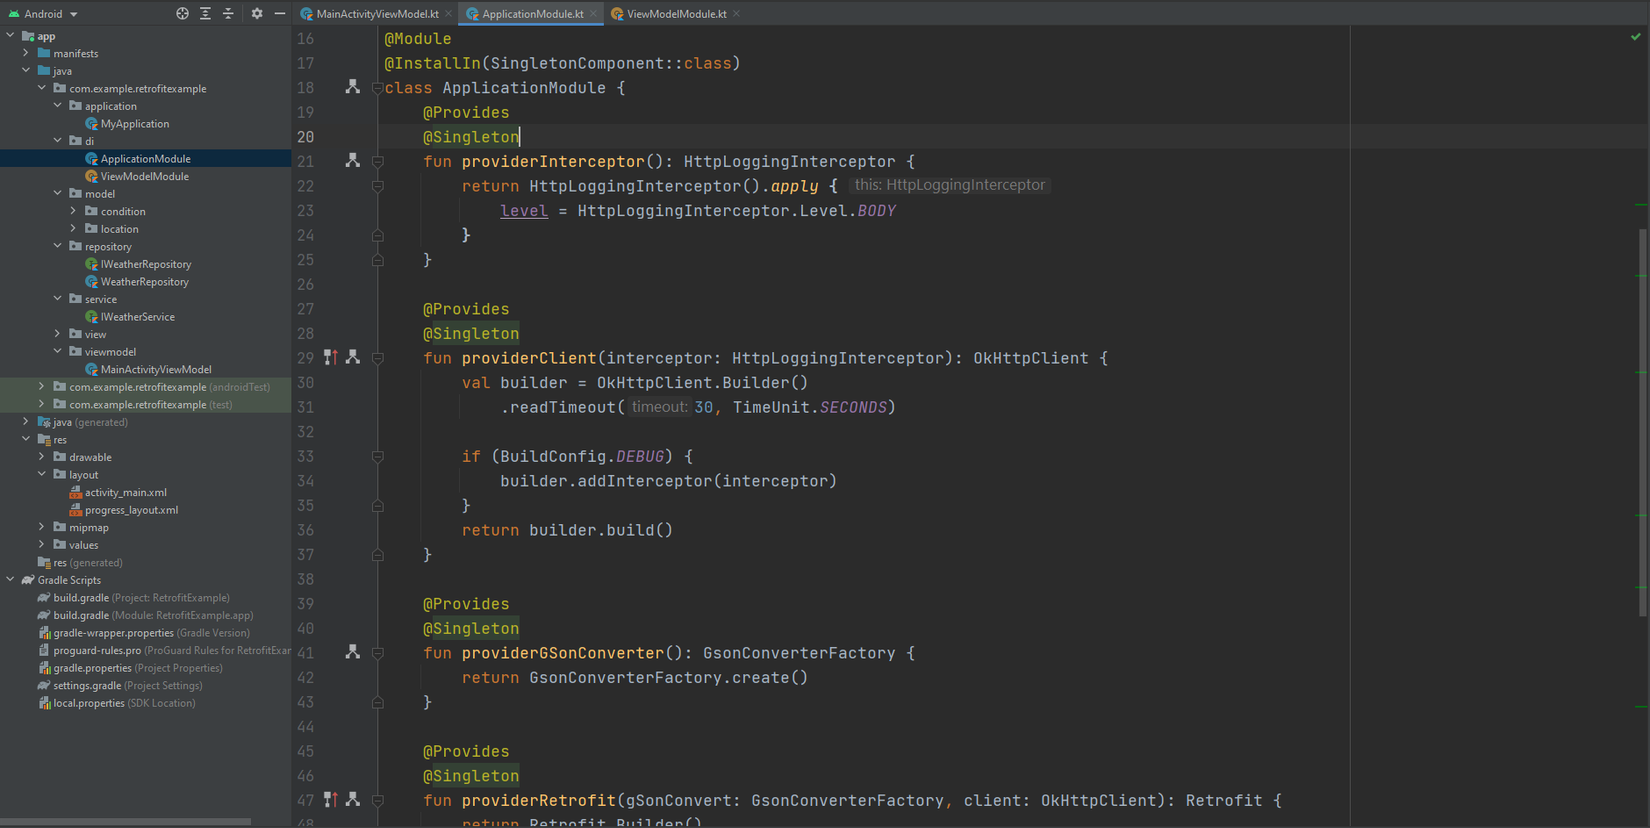Click Dagger gutter icon on line 18
The height and width of the screenshot is (828, 1650).
(352, 87)
